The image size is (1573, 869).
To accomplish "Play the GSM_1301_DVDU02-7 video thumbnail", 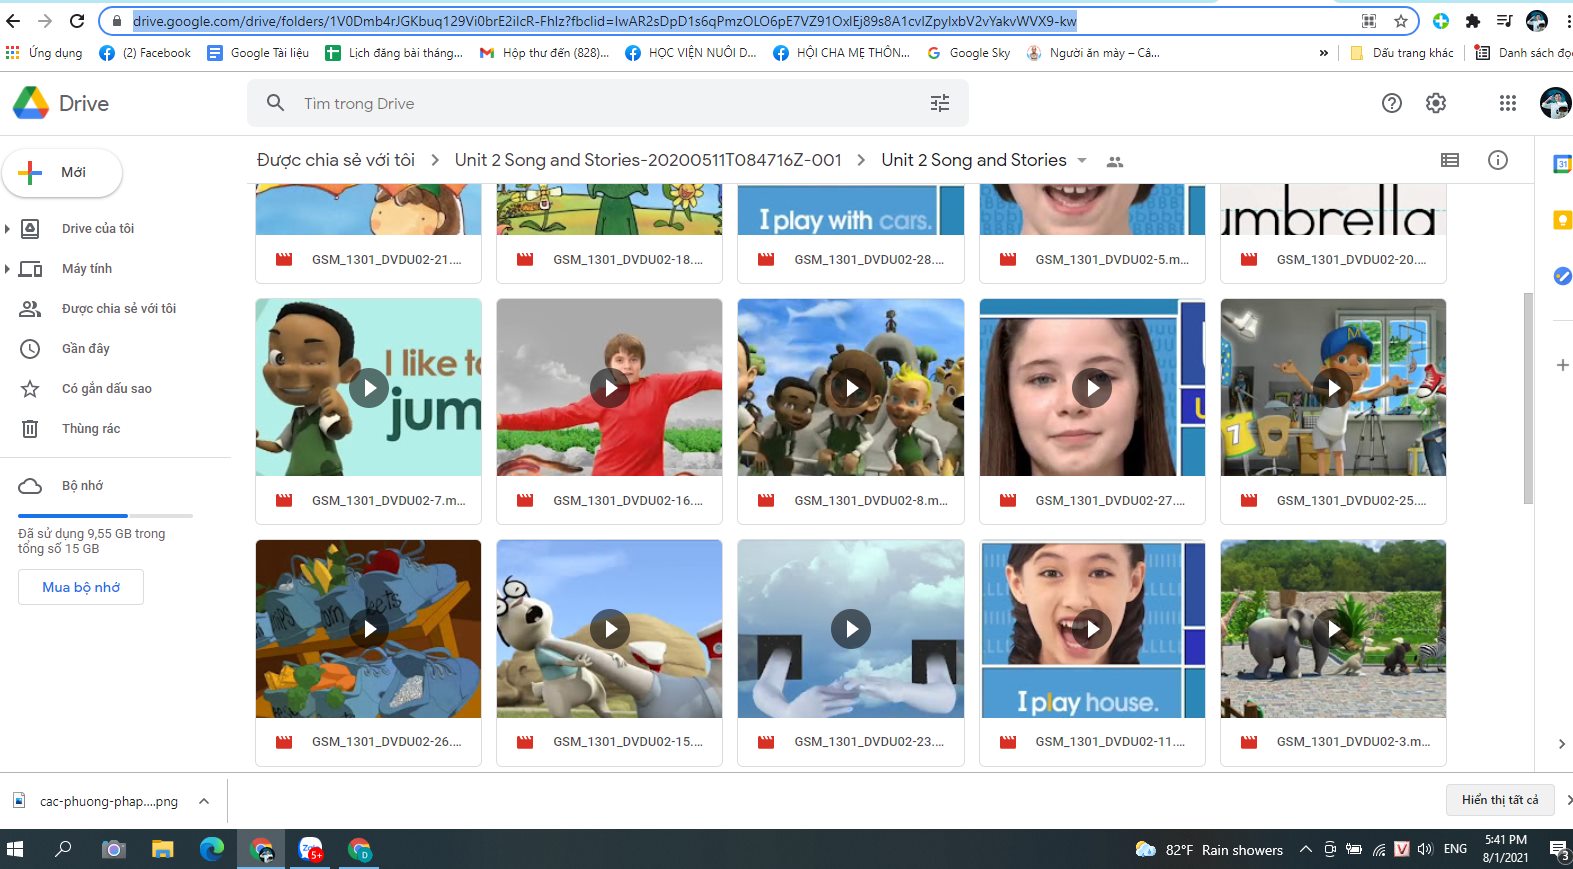I will point(368,388).
